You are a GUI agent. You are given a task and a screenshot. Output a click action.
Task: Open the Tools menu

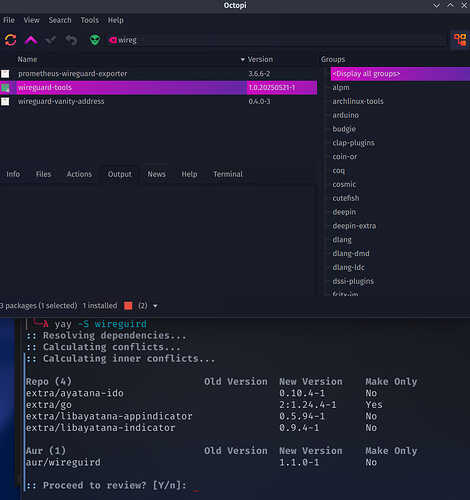click(x=90, y=20)
